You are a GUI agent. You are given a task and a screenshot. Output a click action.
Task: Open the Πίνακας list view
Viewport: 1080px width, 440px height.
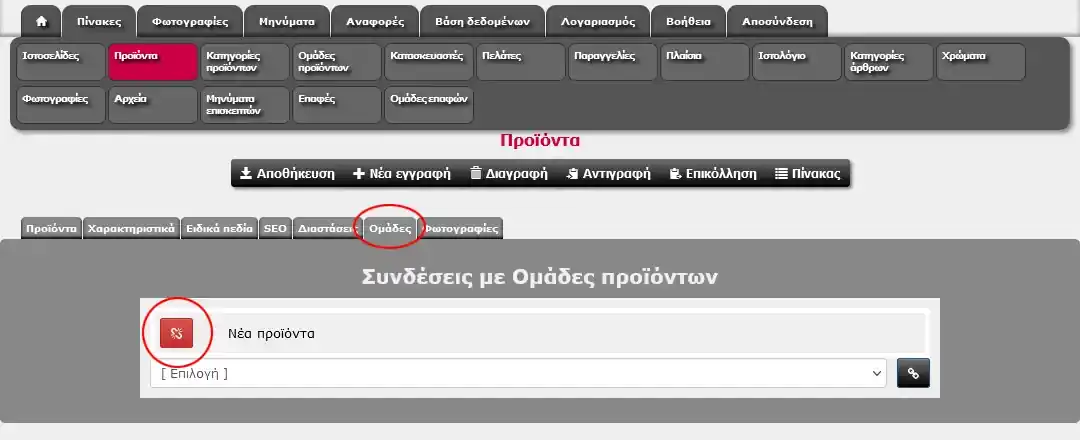[x=807, y=173]
